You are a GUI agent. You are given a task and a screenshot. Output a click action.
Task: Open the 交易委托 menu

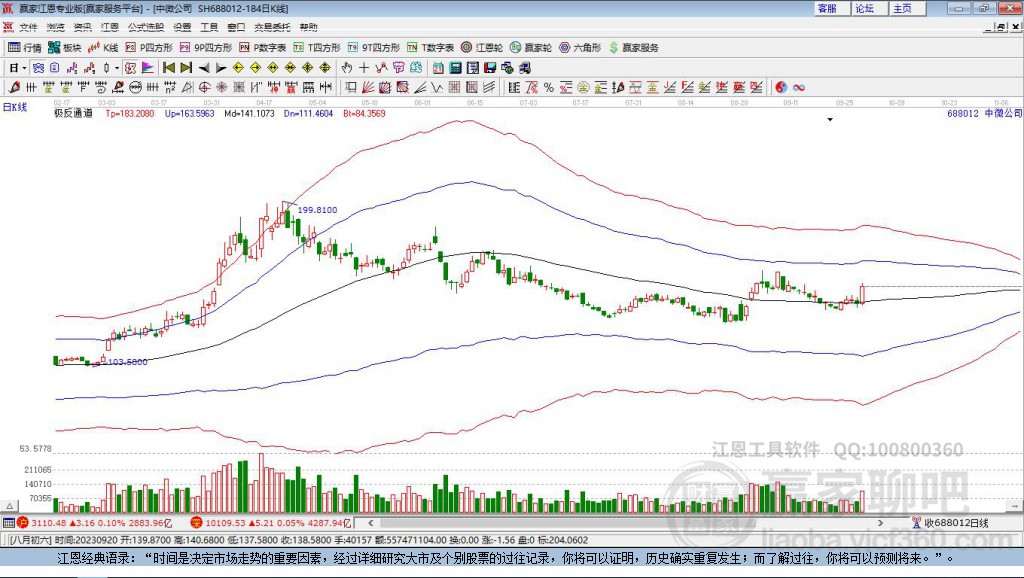[x=272, y=27]
